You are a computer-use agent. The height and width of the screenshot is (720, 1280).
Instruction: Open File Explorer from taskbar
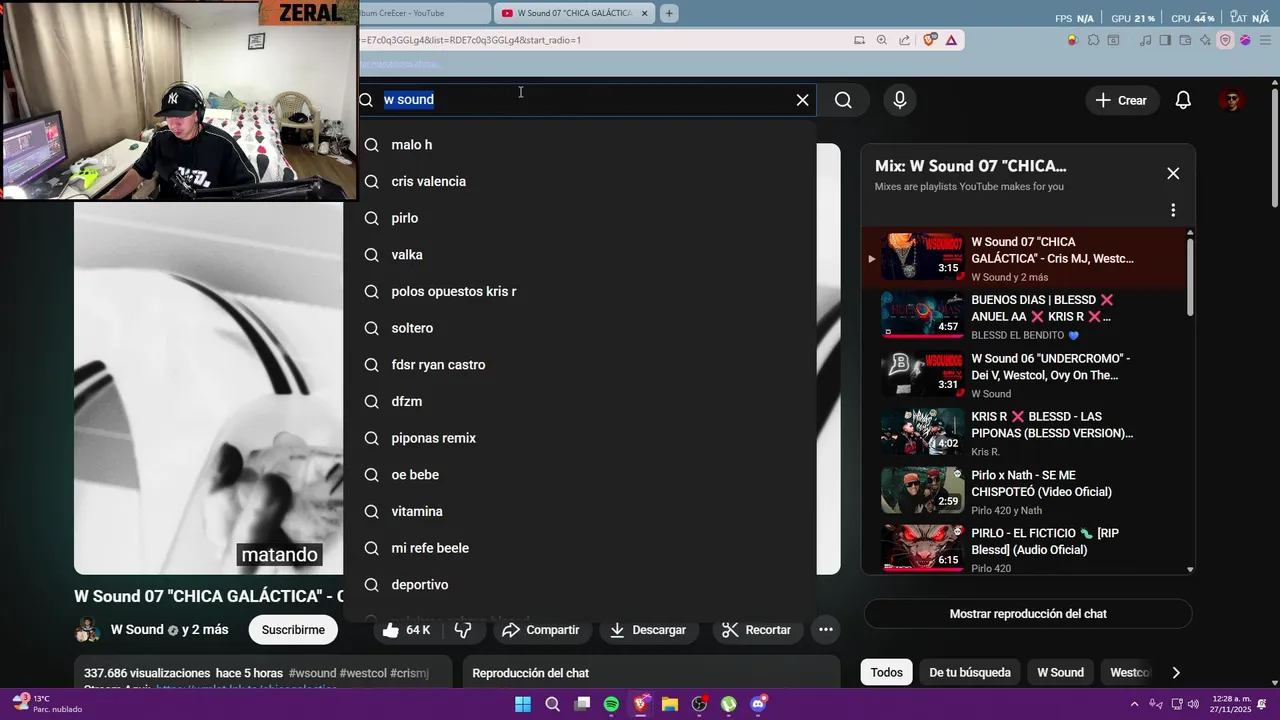670,704
